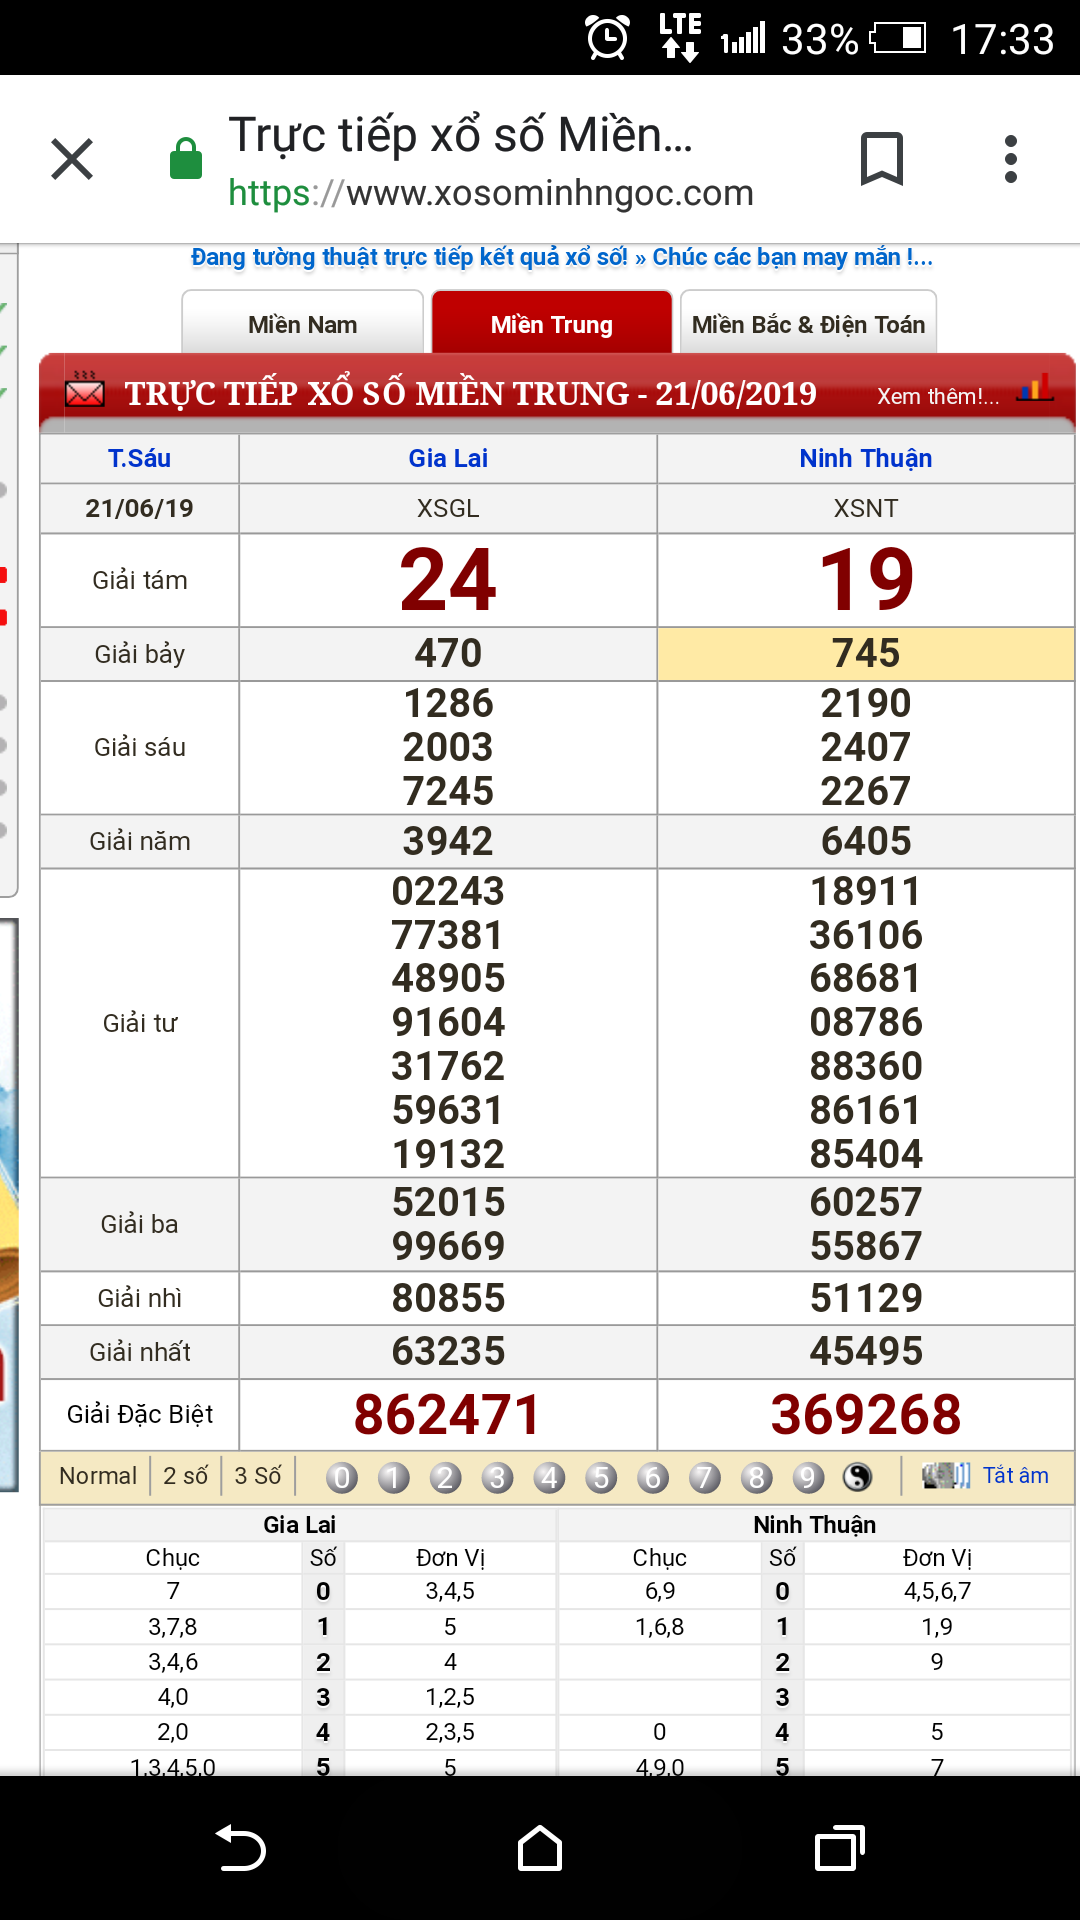Open Xem thêm link in header
This screenshot has width=1080, height=1920.
tap(938, 396)
